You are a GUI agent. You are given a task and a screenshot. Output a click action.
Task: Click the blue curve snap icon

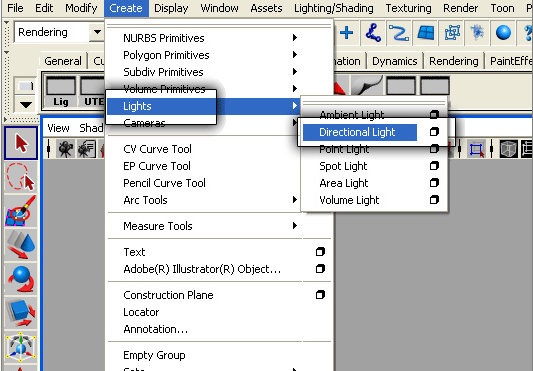399,33
